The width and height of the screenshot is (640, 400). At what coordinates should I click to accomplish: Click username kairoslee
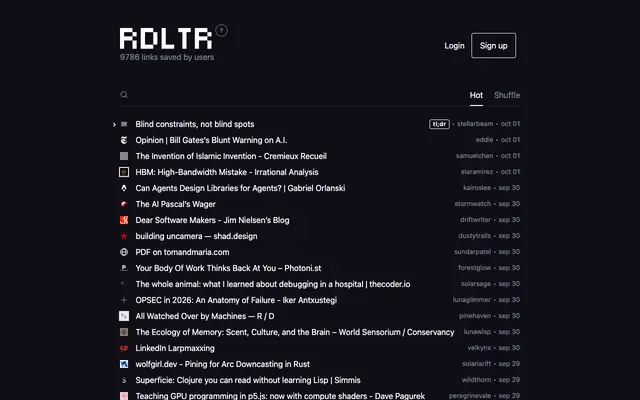tap(477, 188)
